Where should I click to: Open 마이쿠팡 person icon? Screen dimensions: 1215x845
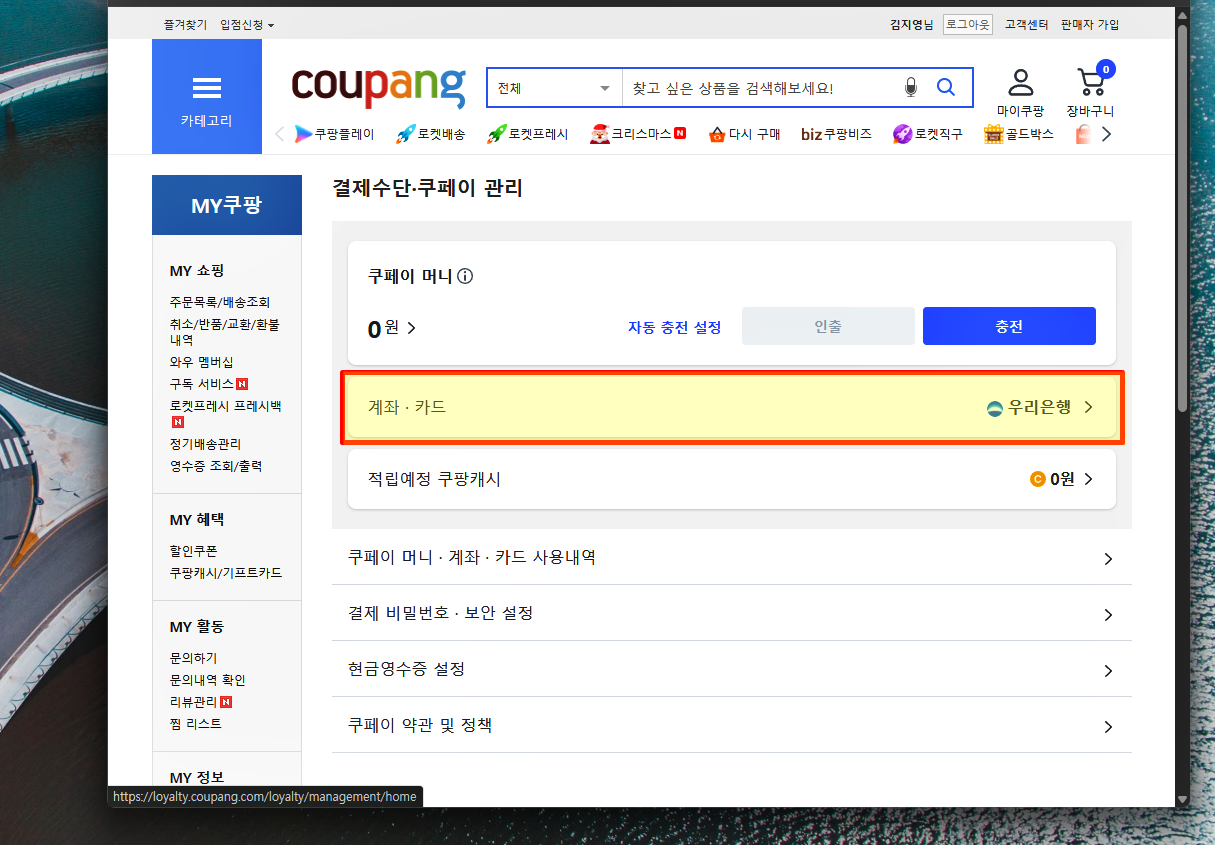[x=1020, y=81]
